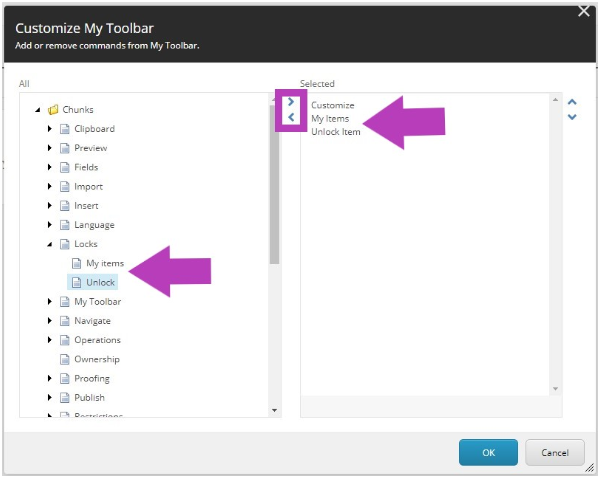Collapse the Locks node

coord(49,245)
